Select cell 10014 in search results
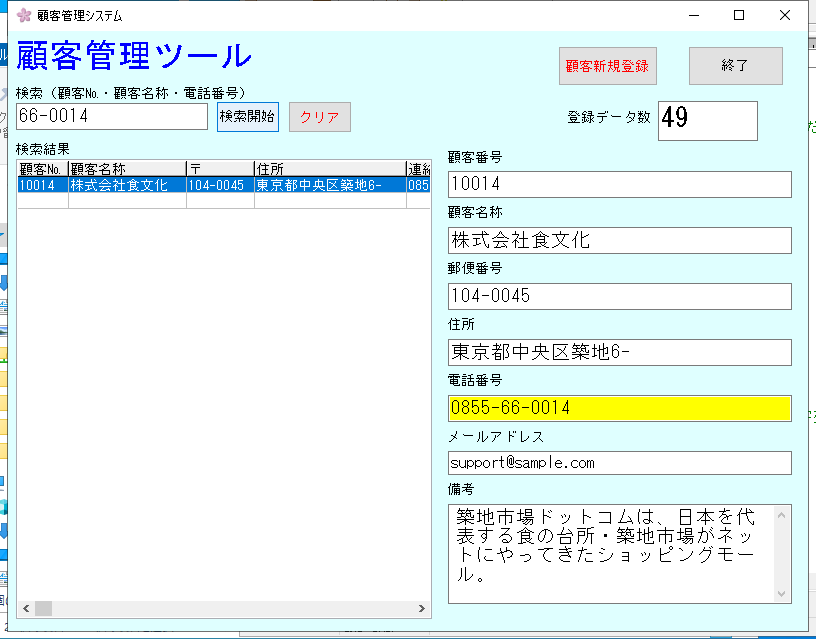This screenshot has height=639, width=816. point(43,185)
